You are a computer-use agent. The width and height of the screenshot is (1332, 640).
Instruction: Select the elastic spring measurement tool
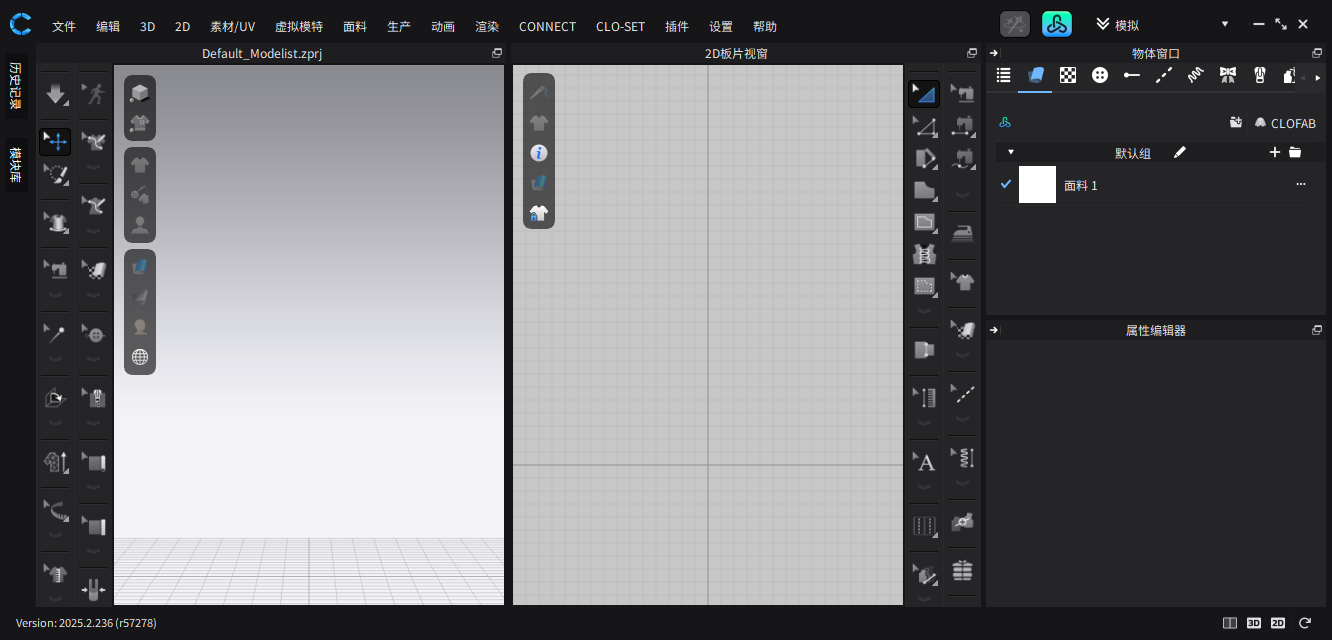(962, 458)
